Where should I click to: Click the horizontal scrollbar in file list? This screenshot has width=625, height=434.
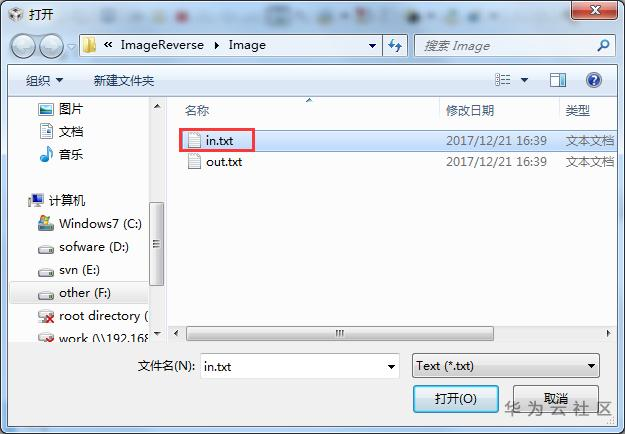point(340,333)
